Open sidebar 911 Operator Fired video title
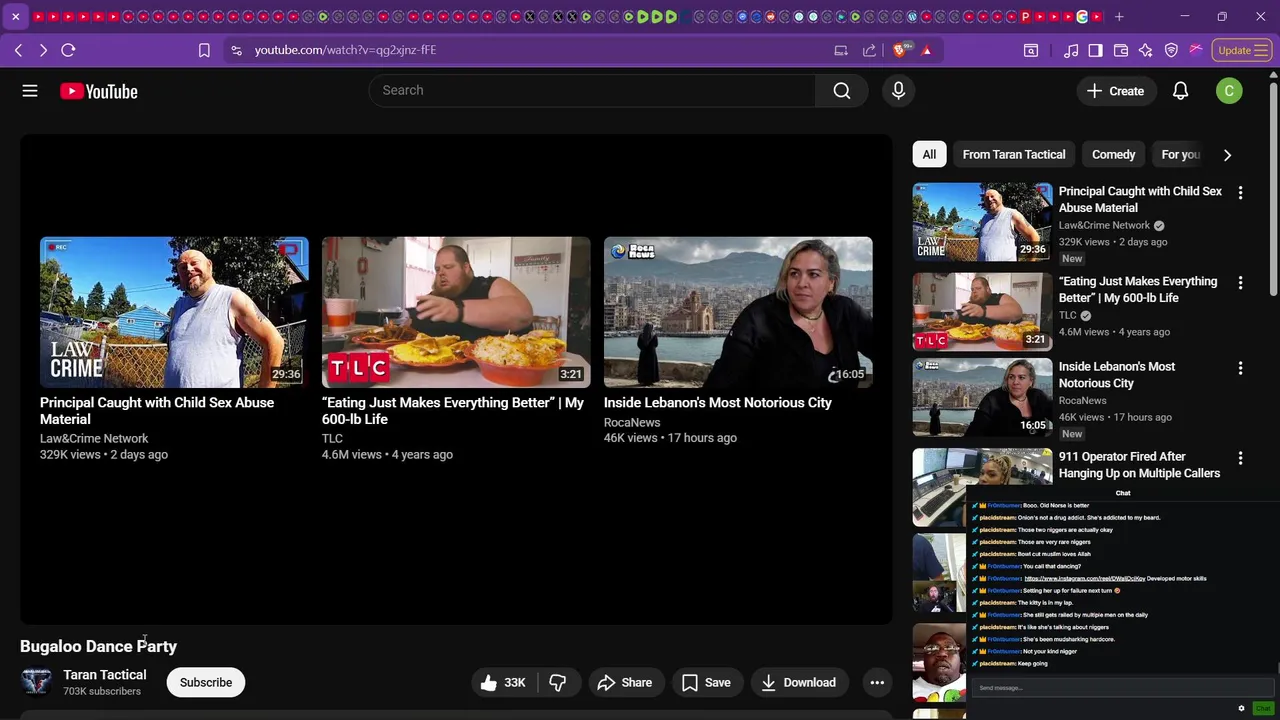Viewport: 1280px width, 720px height. (1139, 465)
